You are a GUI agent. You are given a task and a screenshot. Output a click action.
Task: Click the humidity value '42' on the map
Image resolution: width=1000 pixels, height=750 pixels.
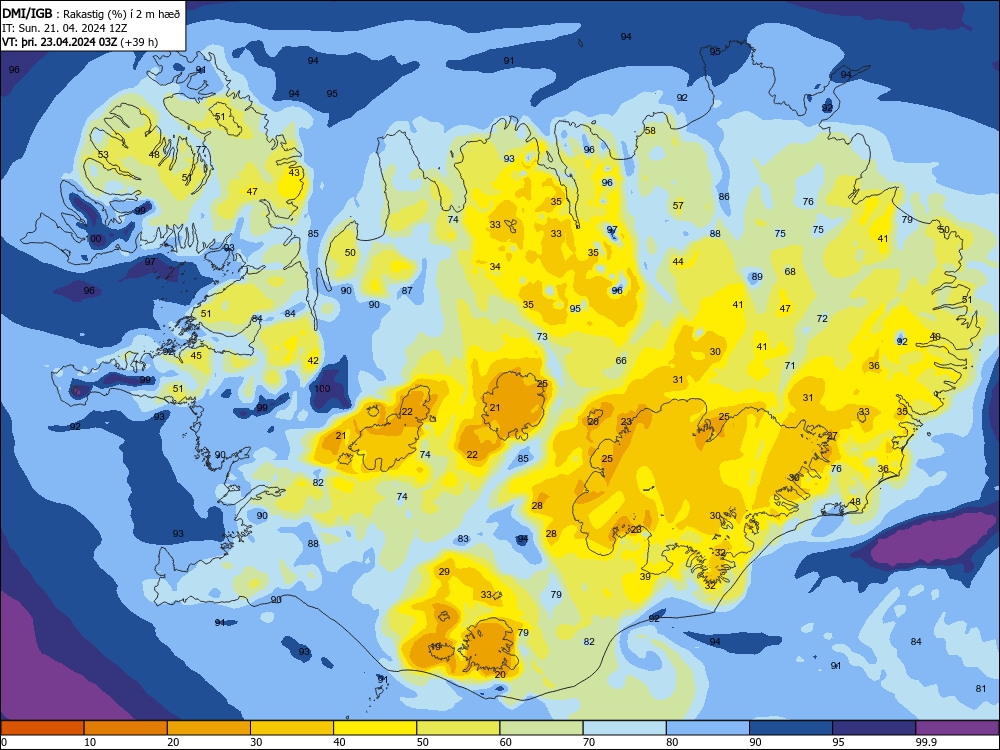[x=313, y=360]
